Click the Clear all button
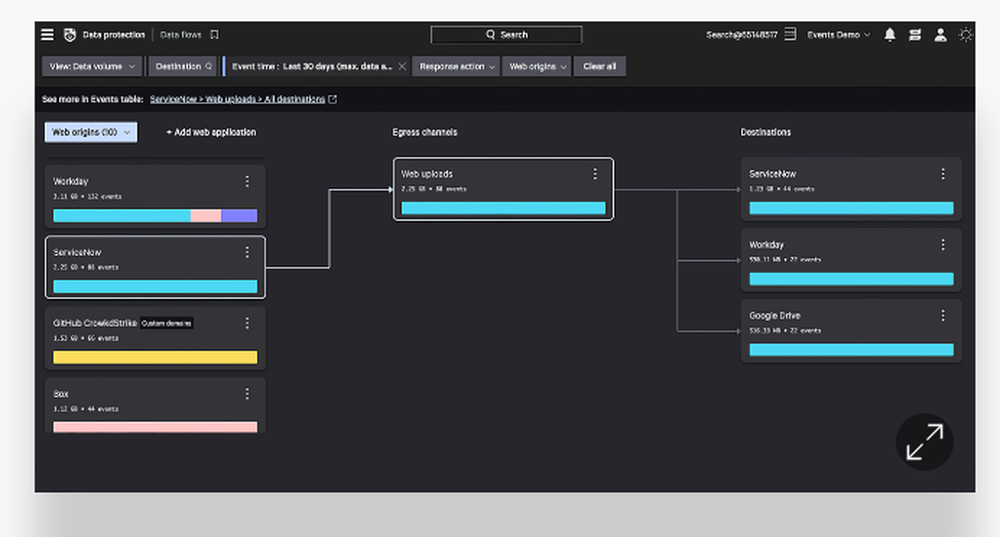Screen dimensions: 1000x537 click(x=599, y=66)
